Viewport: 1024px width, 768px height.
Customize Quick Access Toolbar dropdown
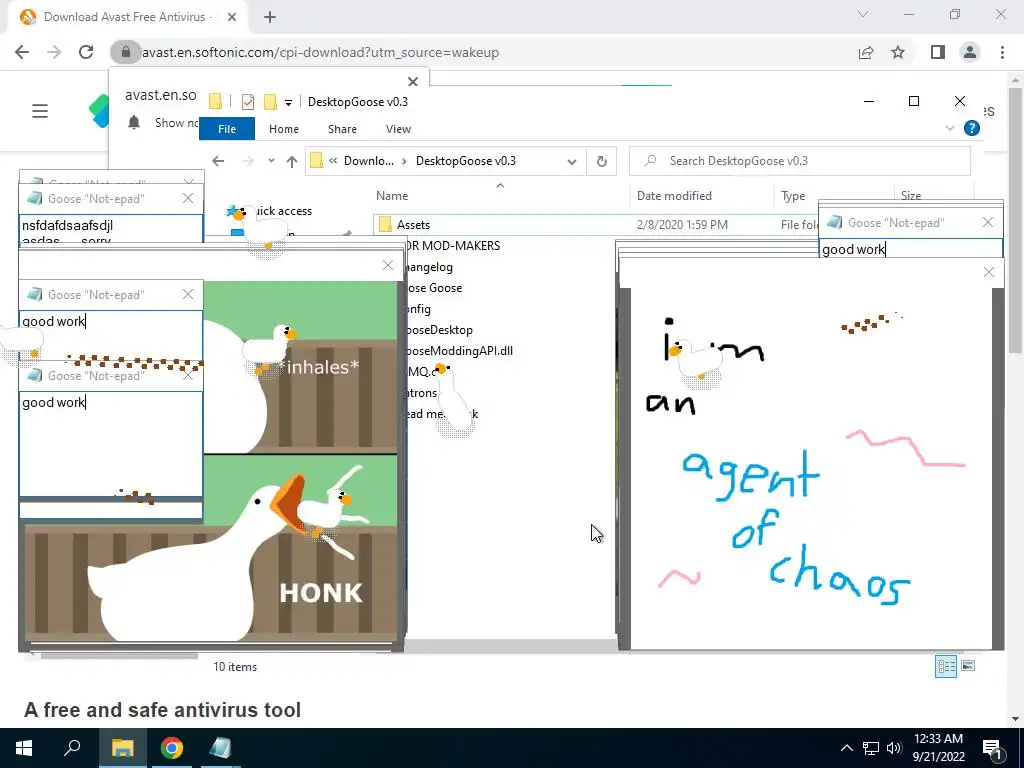pos(288,103)
